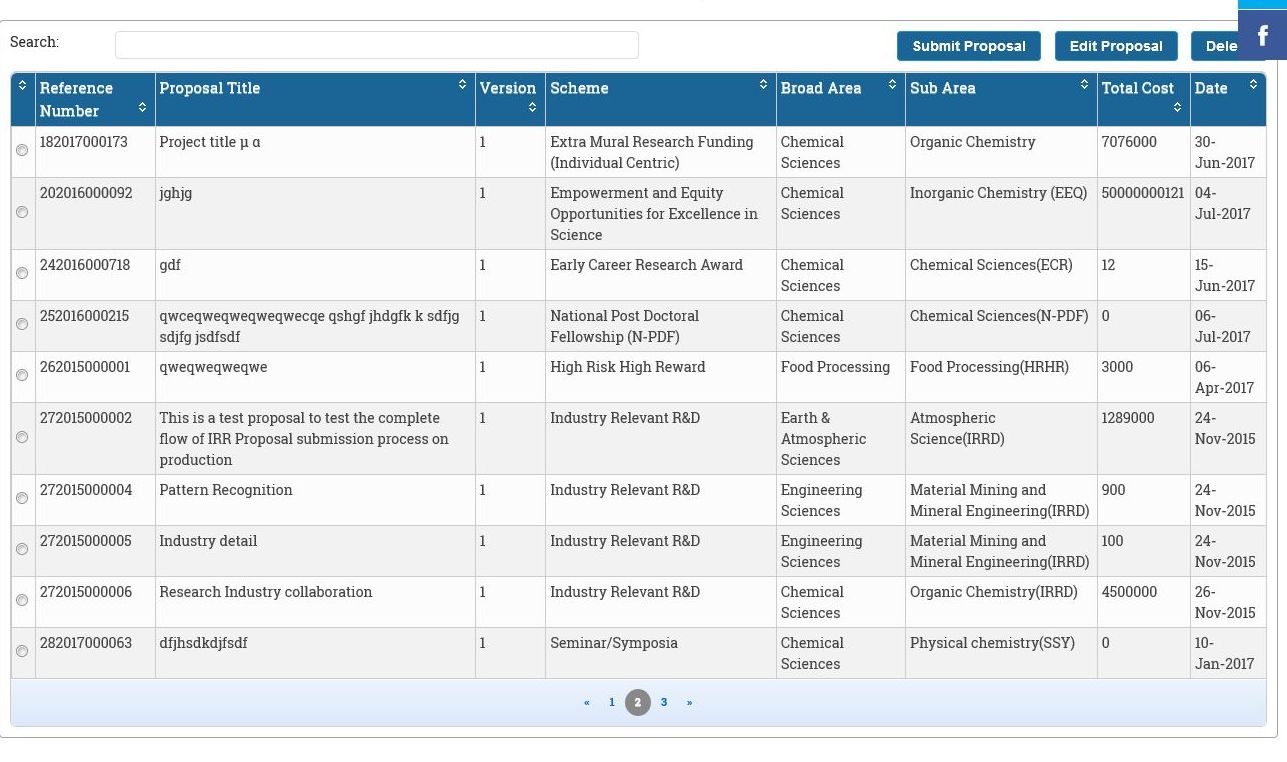Click the Sub Area column header
This screenshot has width=1287, height=762.
(x=1001, y=99)
